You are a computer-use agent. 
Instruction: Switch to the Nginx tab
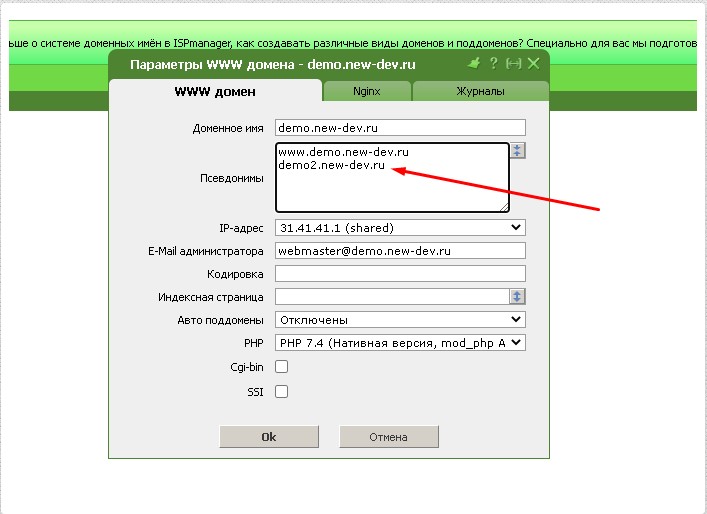367,91
